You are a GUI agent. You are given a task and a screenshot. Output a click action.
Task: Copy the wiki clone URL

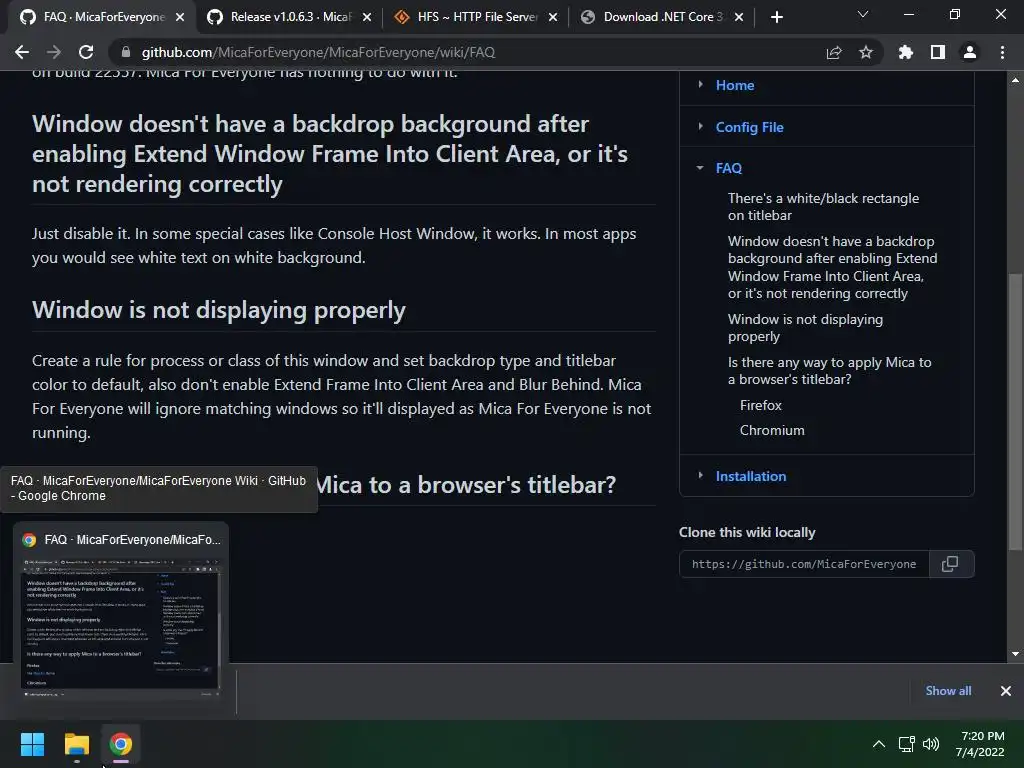pyautogui.click(x=950, y=564)
